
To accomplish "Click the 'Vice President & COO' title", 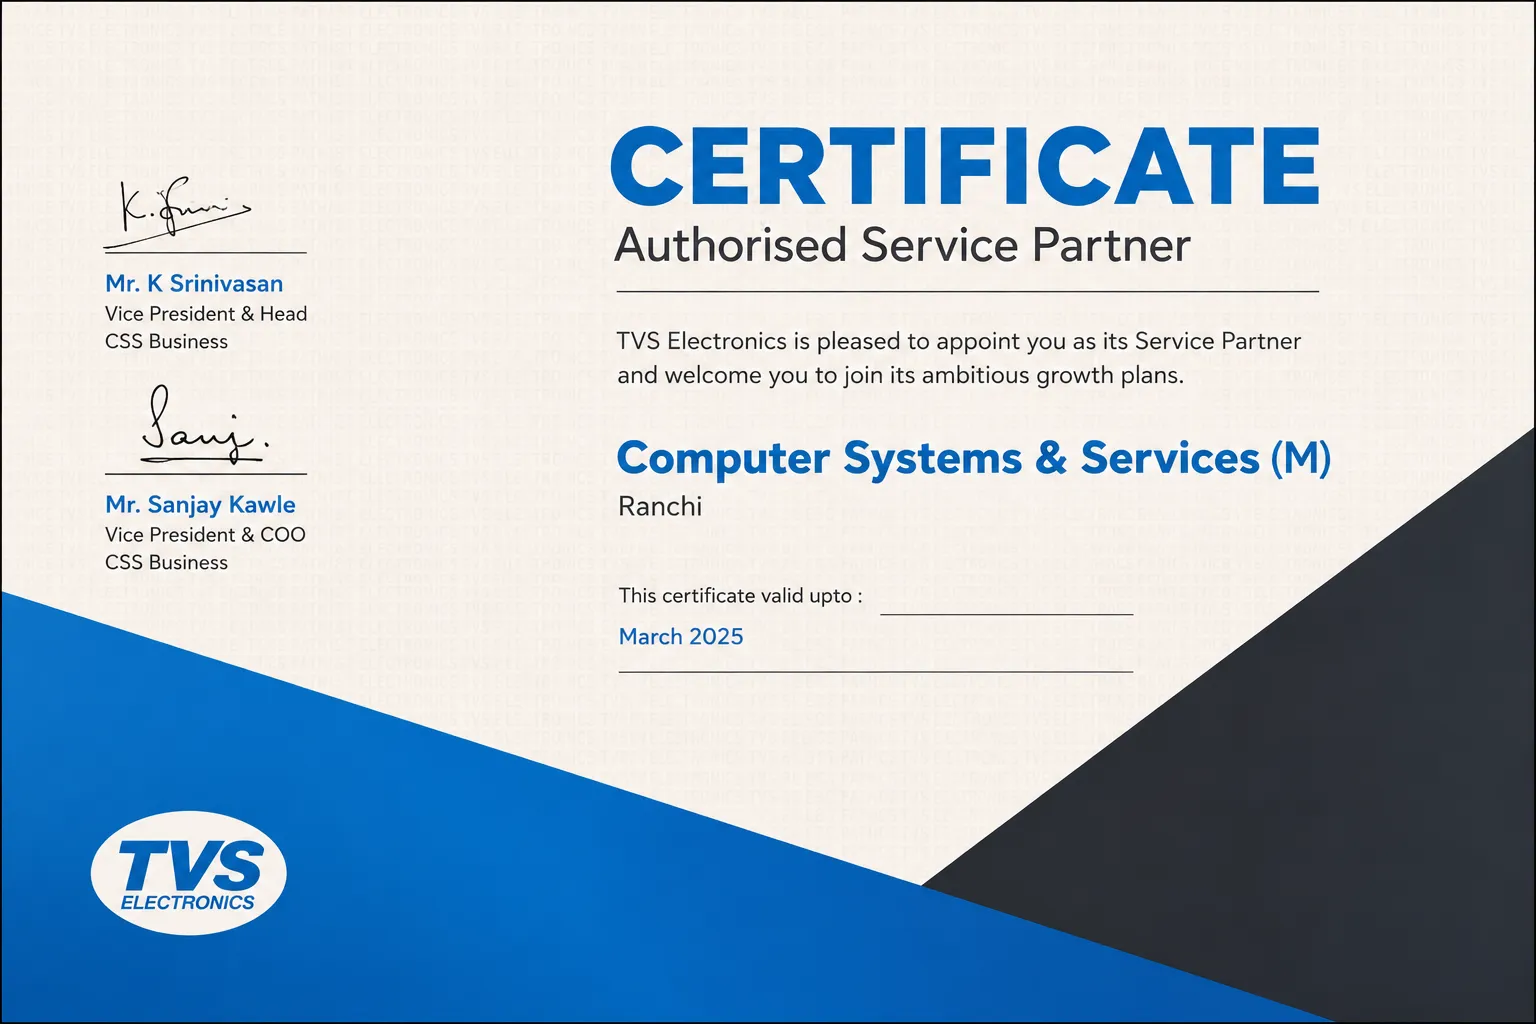I will (205, 535).
